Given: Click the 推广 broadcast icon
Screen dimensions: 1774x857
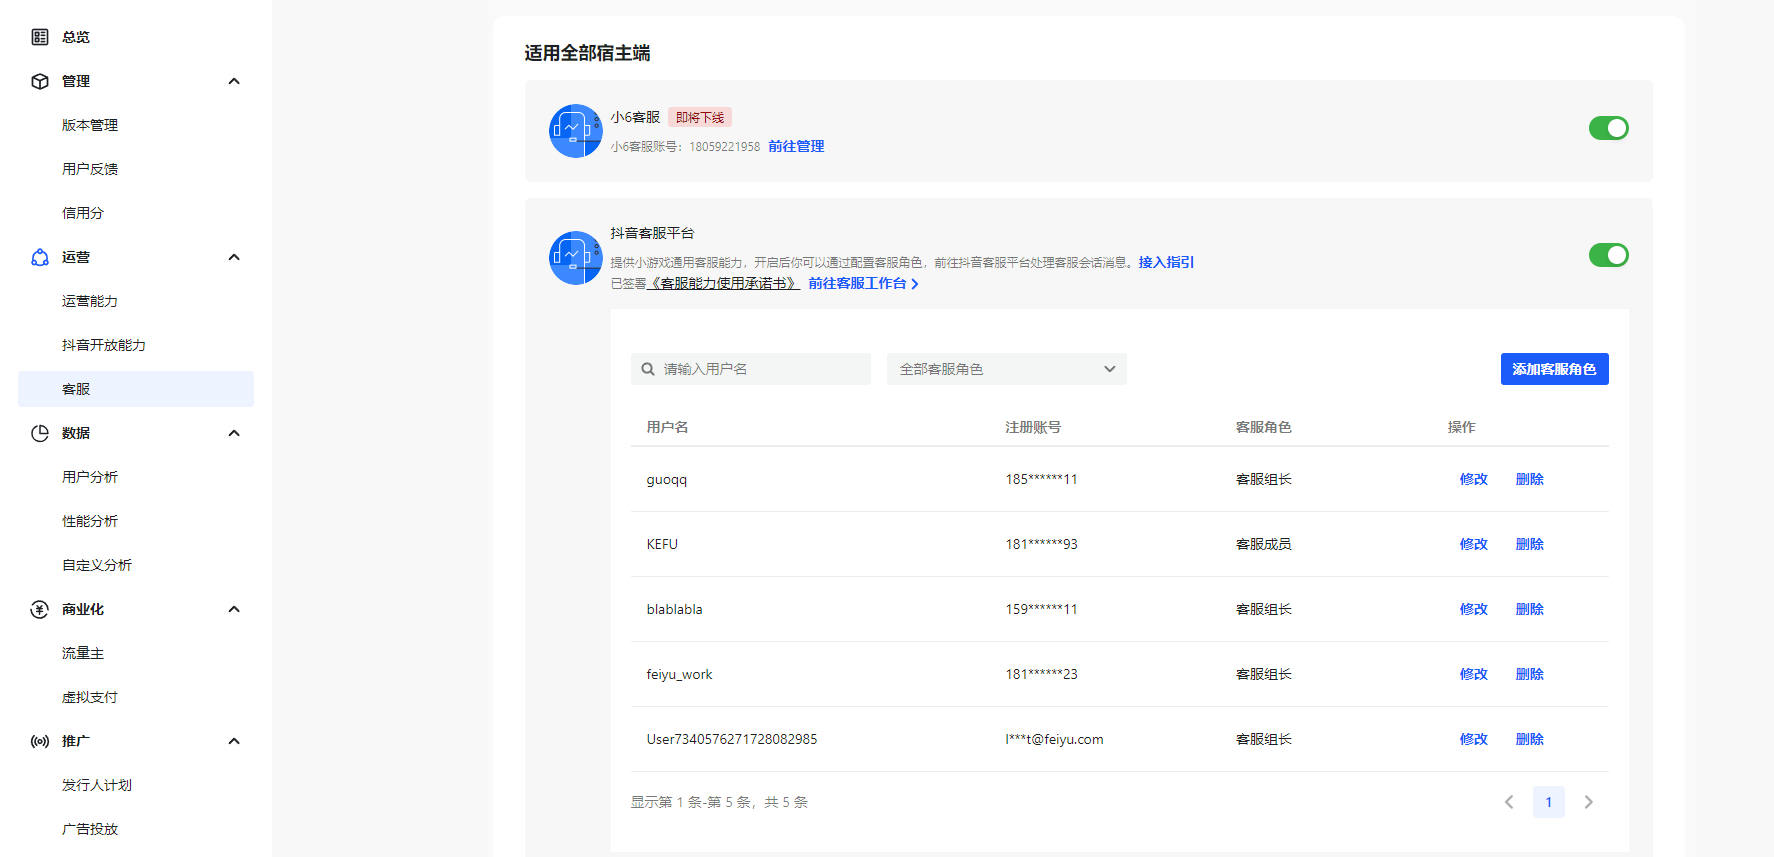Looking at the screenshot, I should (40, 741).
